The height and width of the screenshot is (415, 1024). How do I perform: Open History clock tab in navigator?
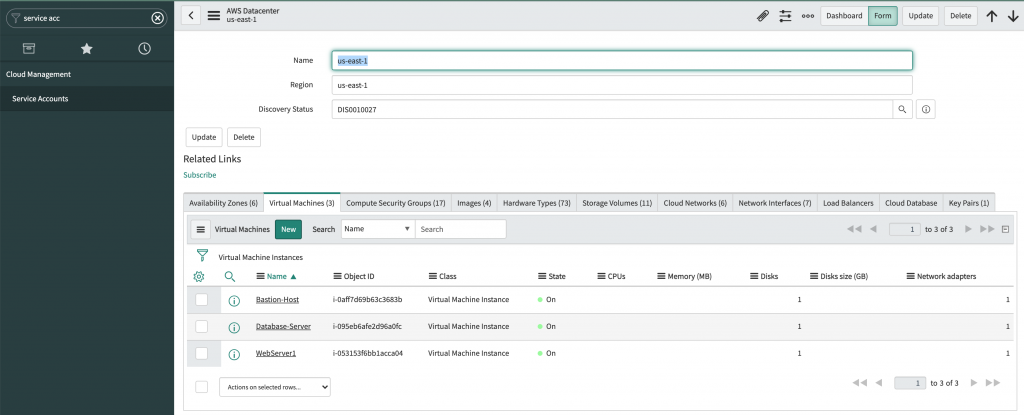[144, 48]
